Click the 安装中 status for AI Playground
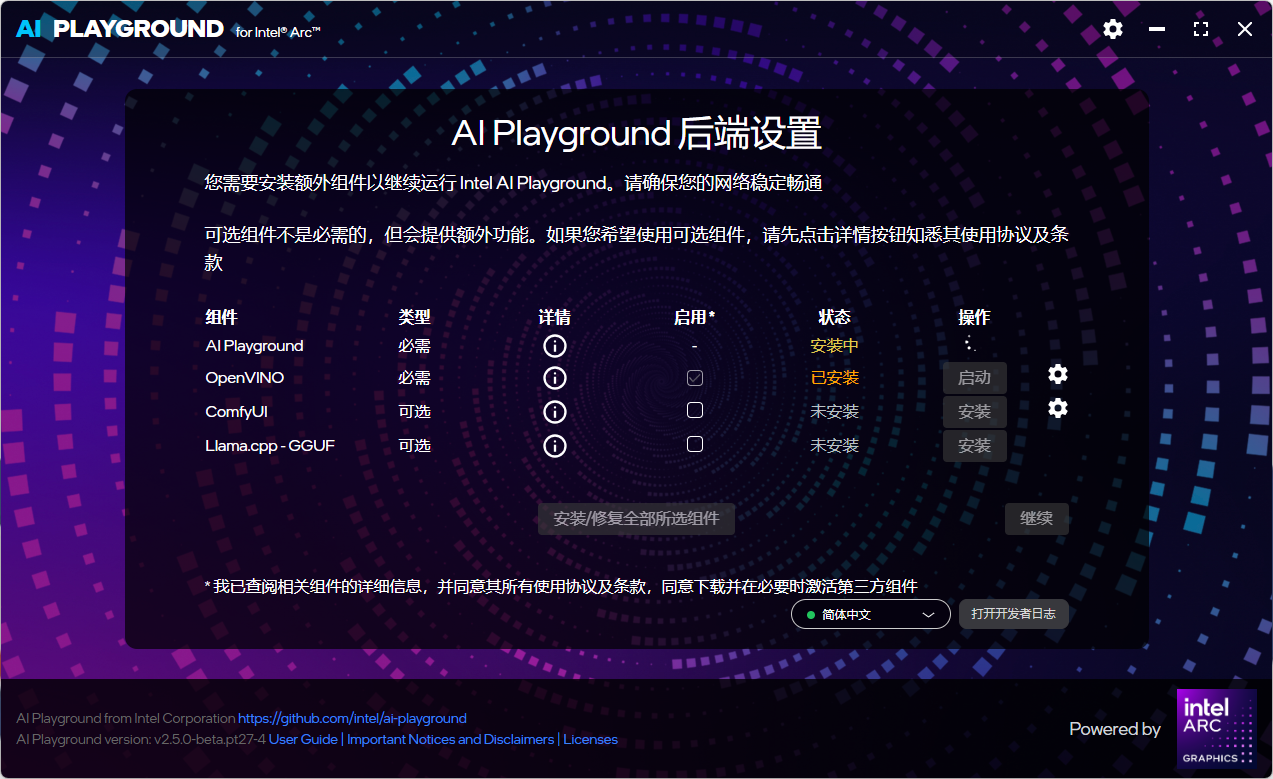This screenshot has width=1273, height=779. coord(834,346)
